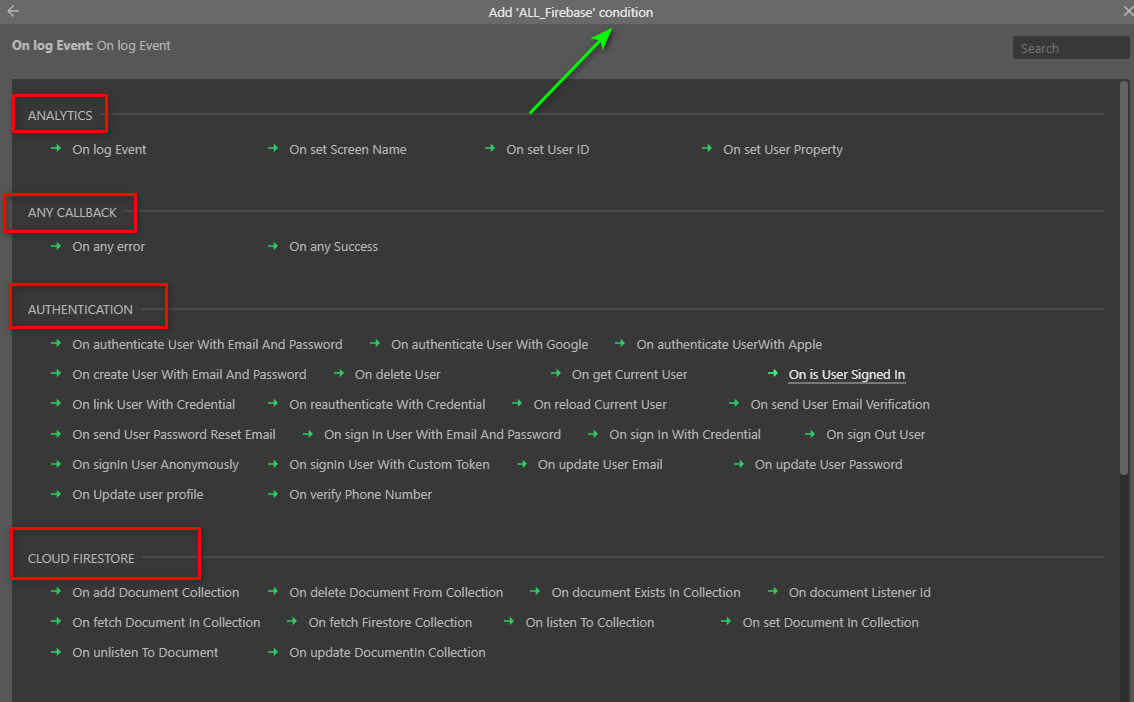Click the CLOUD FIRESTORE section header
This screenshot has width=1134, height=702.
pos(81,558)
